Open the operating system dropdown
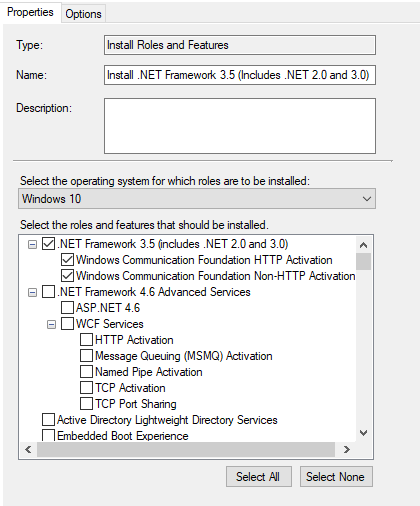Screen dimensions: 420x506 tap(197, 199)
